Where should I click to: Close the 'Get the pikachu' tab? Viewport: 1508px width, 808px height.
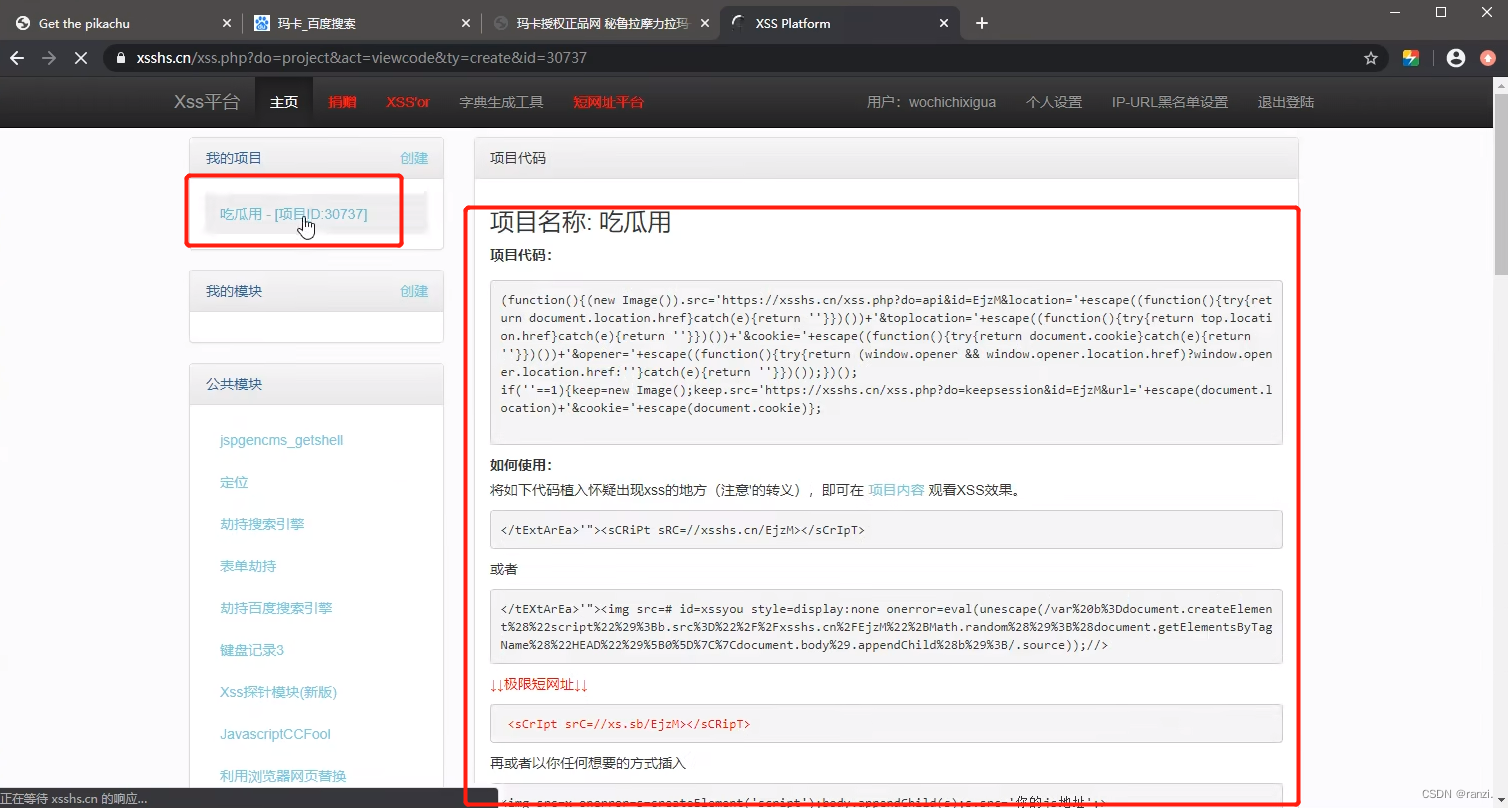pyautogui.click(x=225, y=23)
